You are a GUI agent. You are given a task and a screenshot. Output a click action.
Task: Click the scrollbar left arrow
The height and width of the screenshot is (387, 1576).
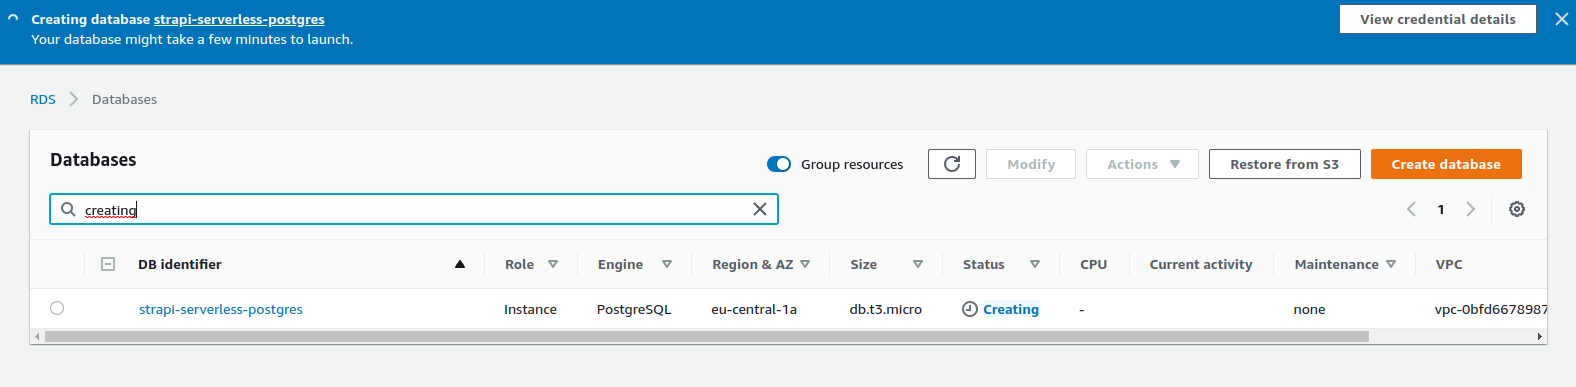pyautogui.click(x=37, y=336)
